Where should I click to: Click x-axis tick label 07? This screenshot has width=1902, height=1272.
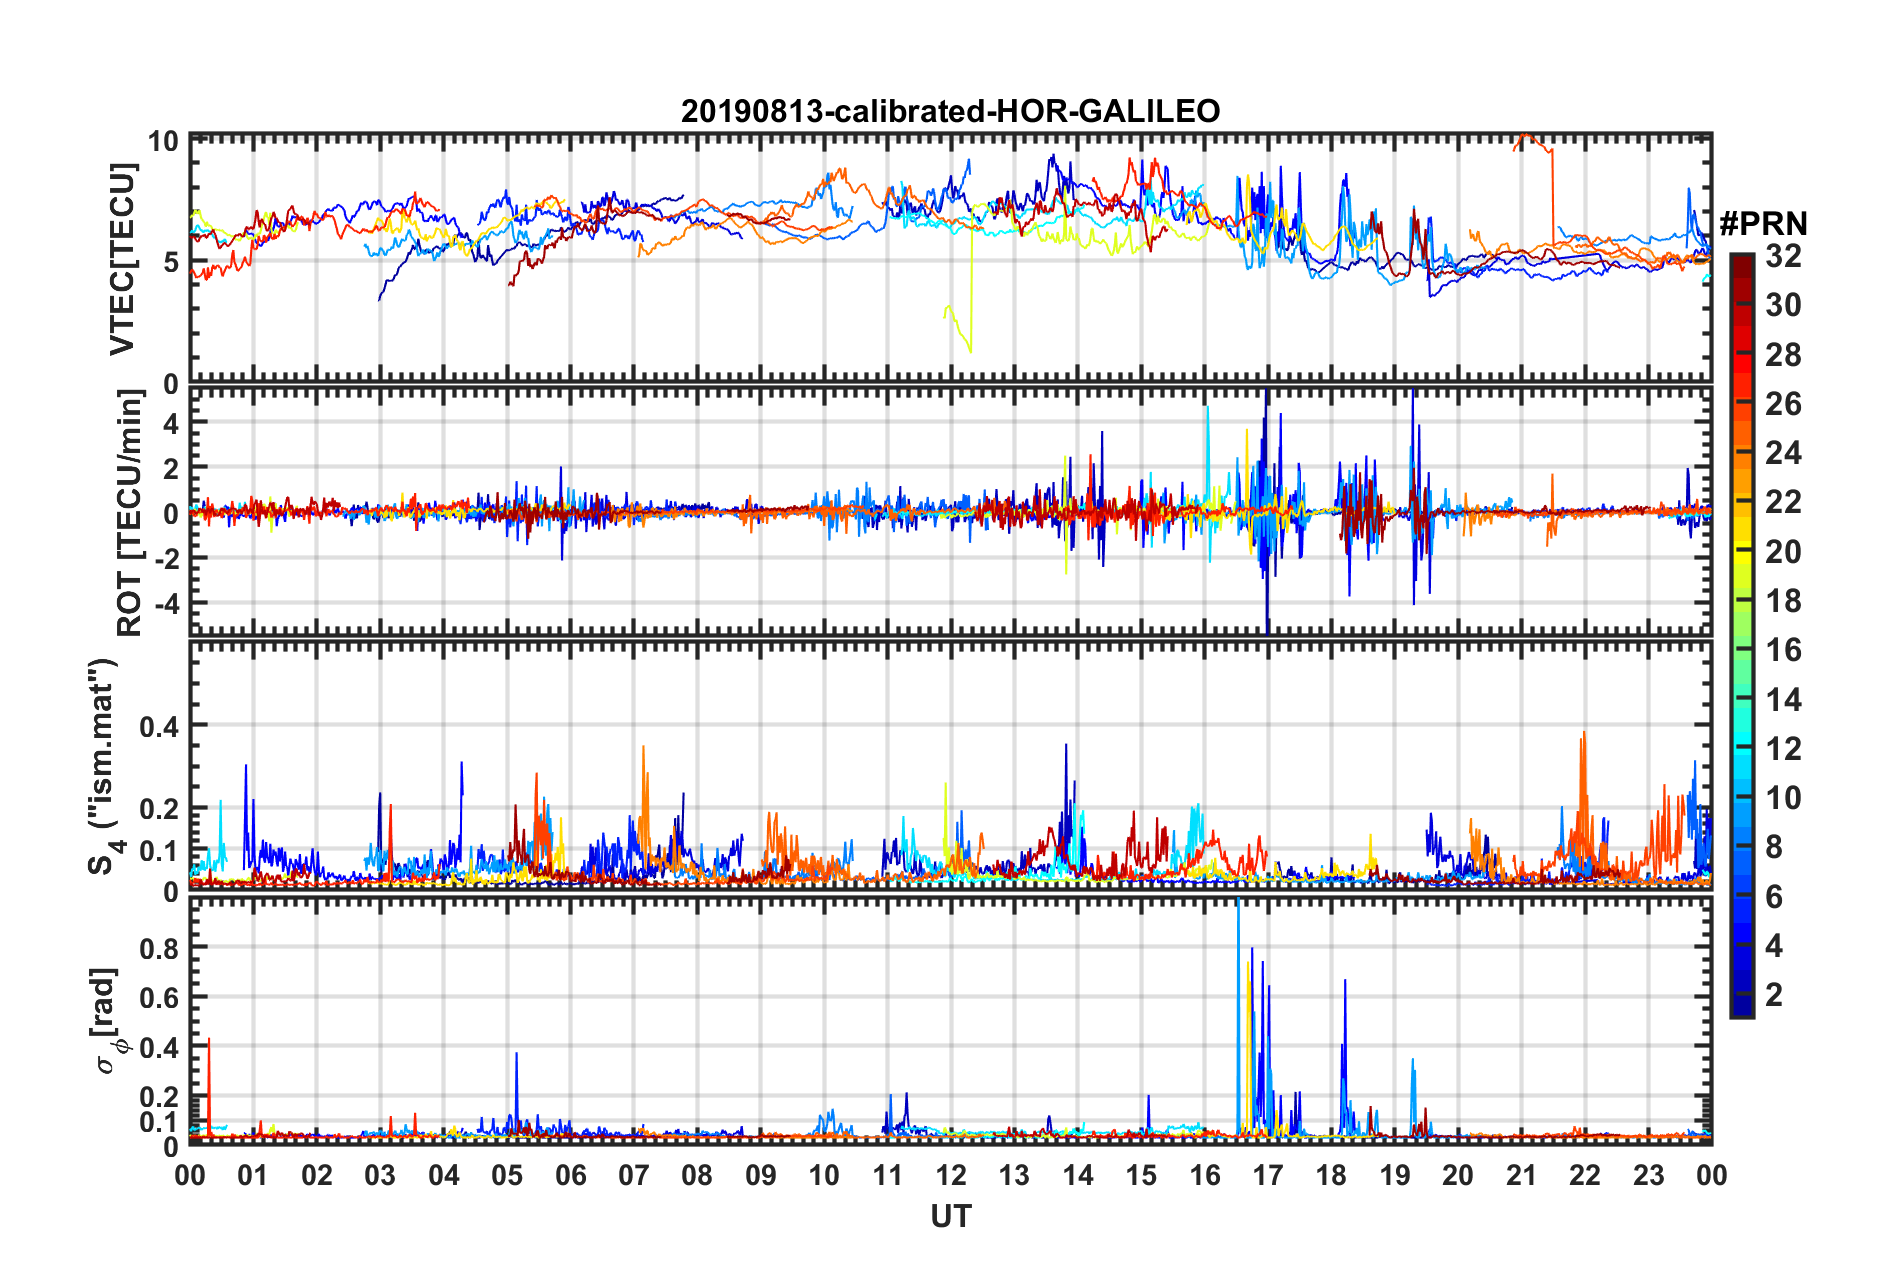point(634,1175)
